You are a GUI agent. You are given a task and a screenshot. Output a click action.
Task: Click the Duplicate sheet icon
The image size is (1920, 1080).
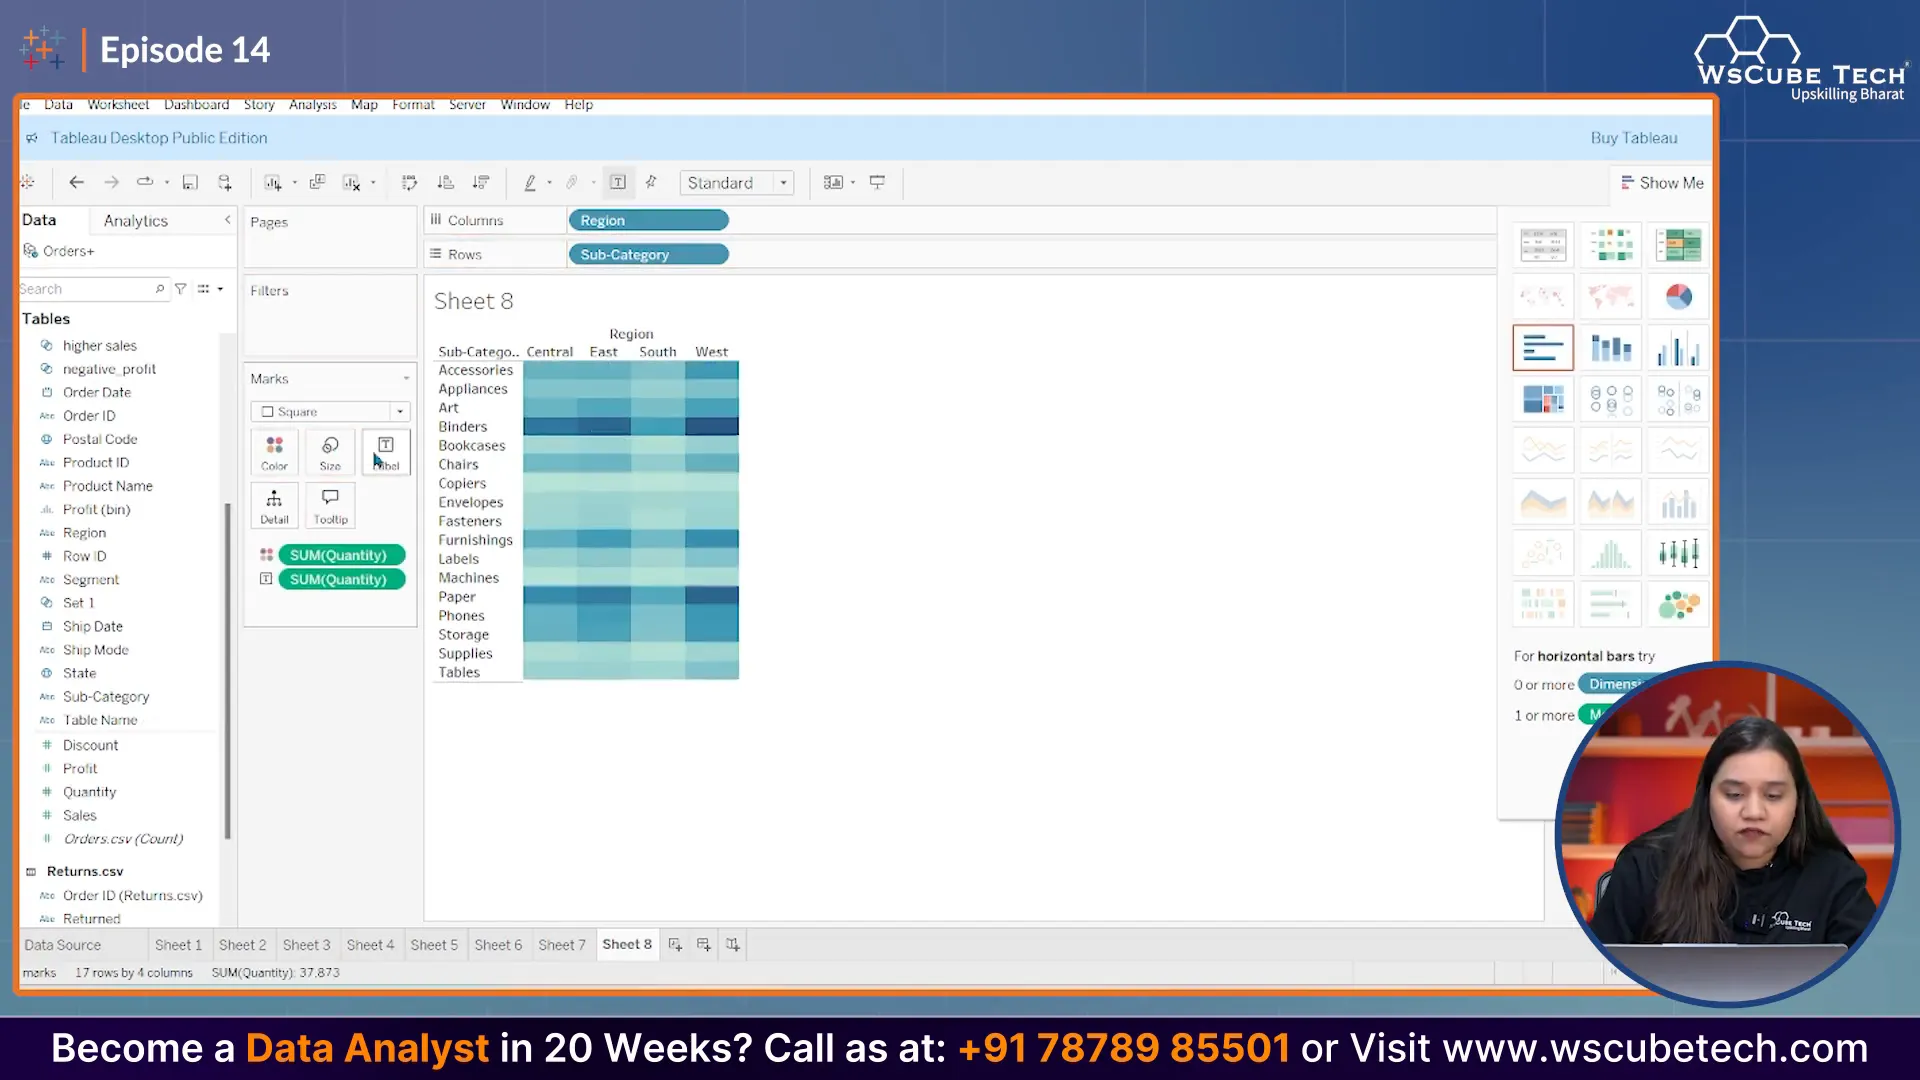tap(317, 183)
